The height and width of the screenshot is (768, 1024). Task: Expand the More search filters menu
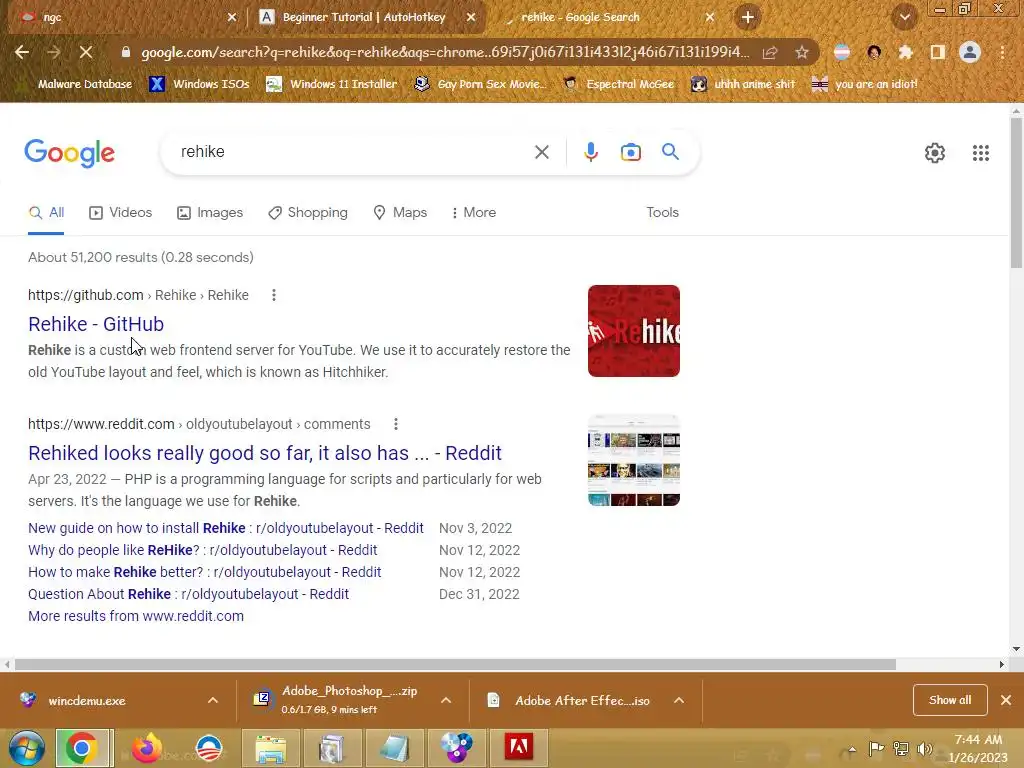pos(474,212)
